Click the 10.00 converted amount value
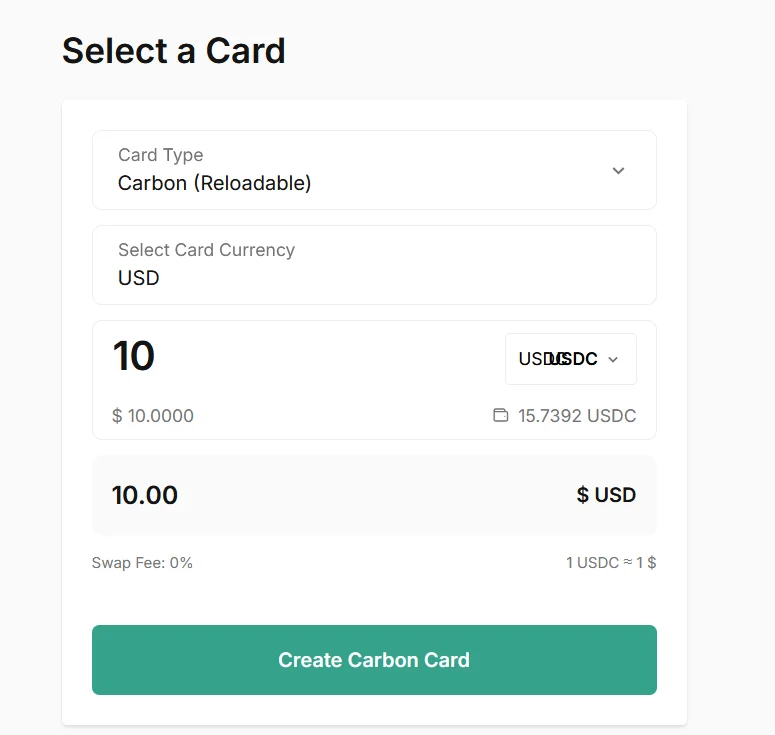 [x=145, y=495]
